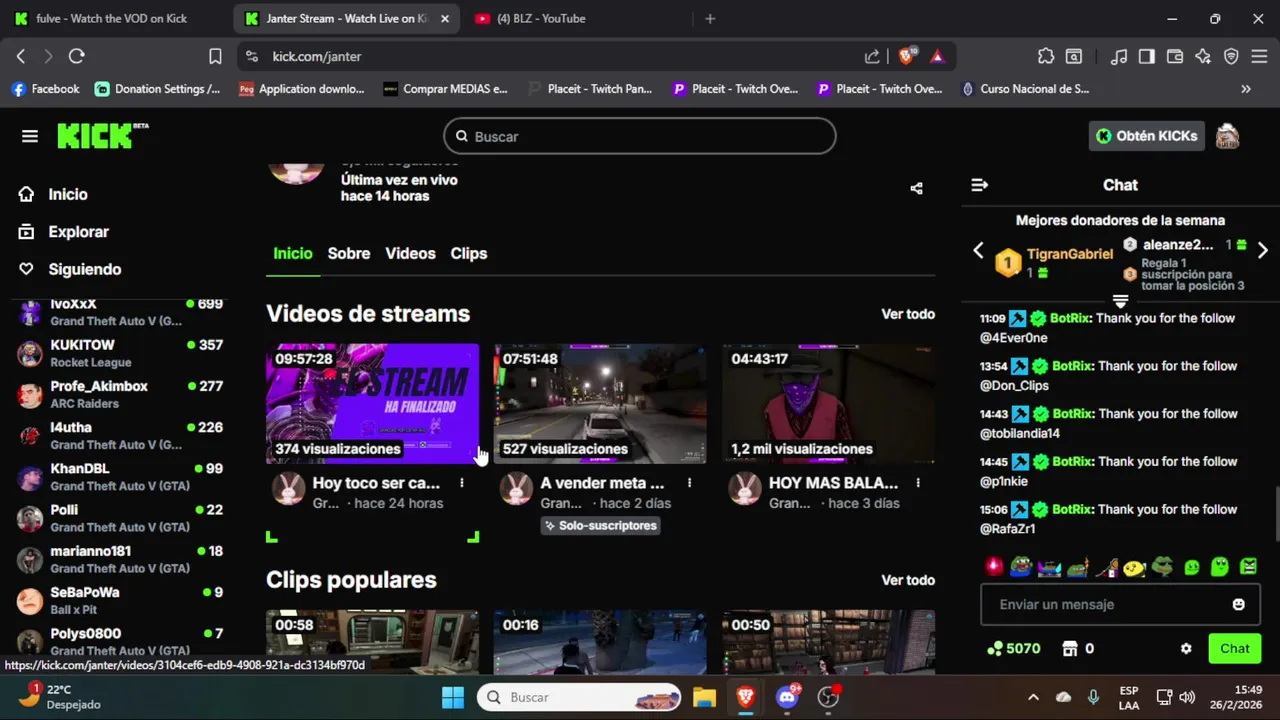Image resolution: width=1280 pixels, height=720 pixels.
Task: Open the 00:16 popular clip
Action: (600, 642)
